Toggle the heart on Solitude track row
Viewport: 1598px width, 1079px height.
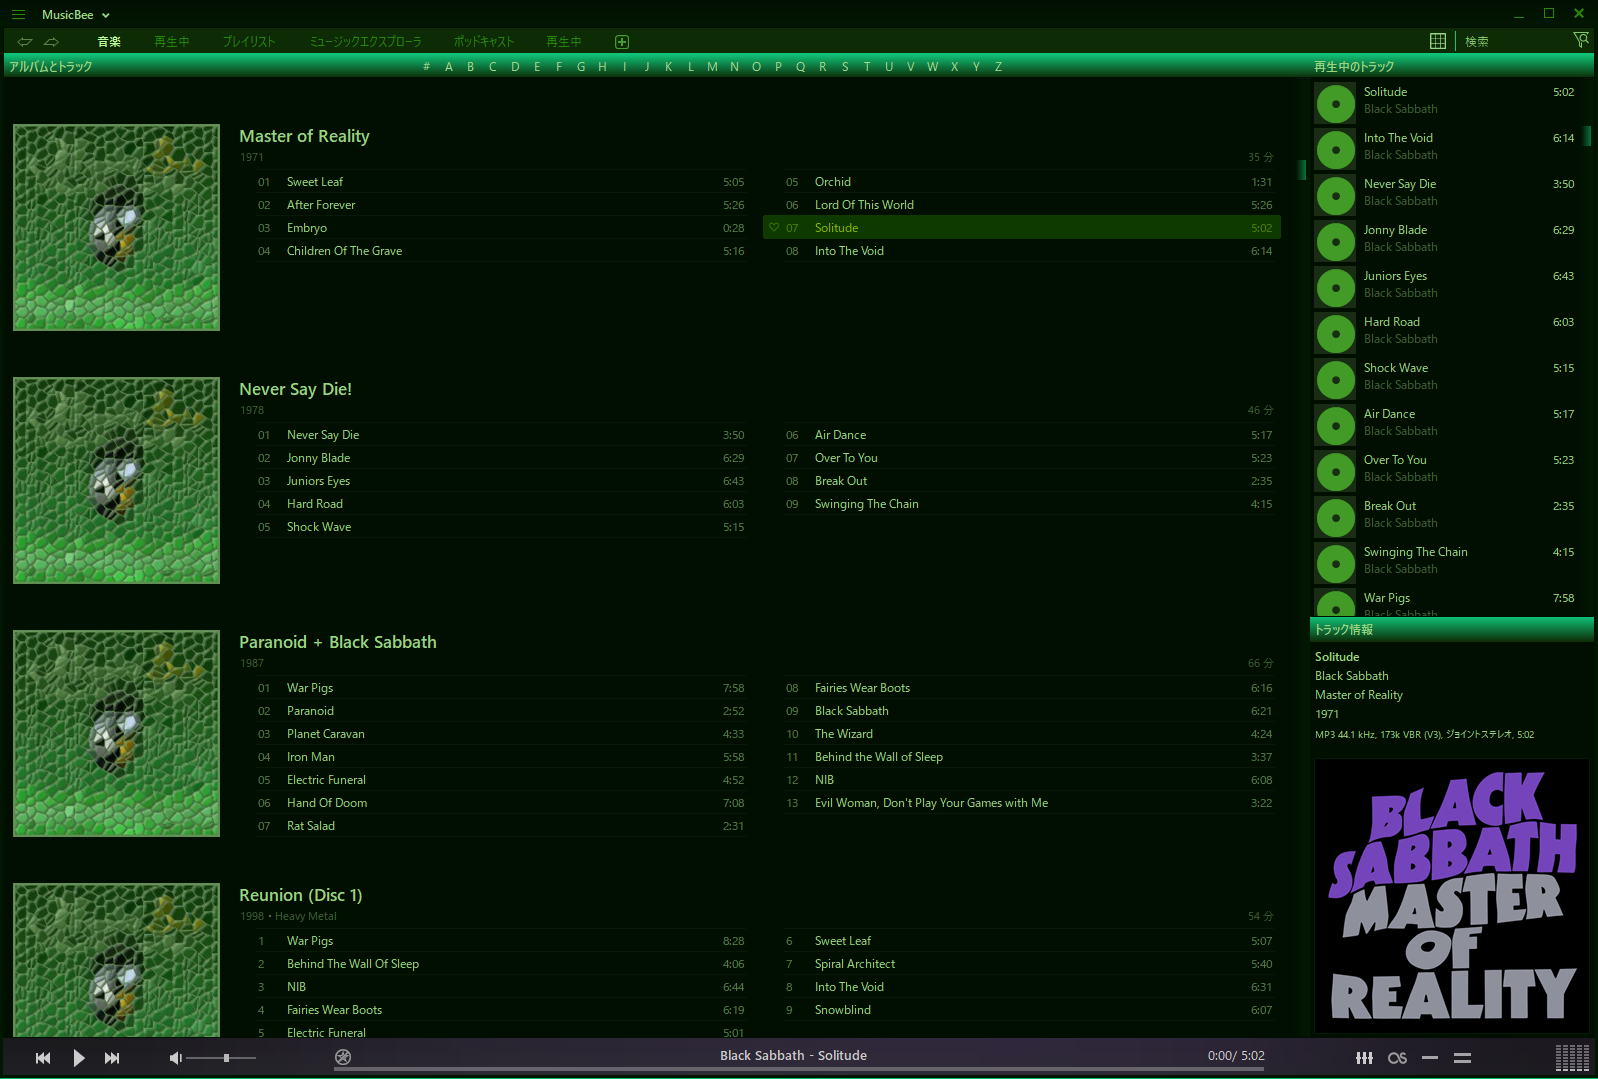(774, 228)
